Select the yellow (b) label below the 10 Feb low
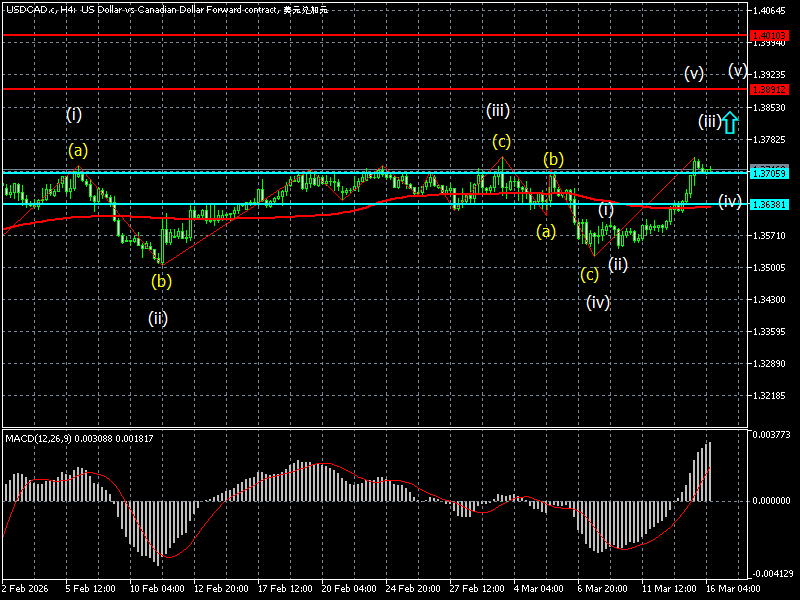The height and width of the screenshot is (600, 800). tap(161, 281)
